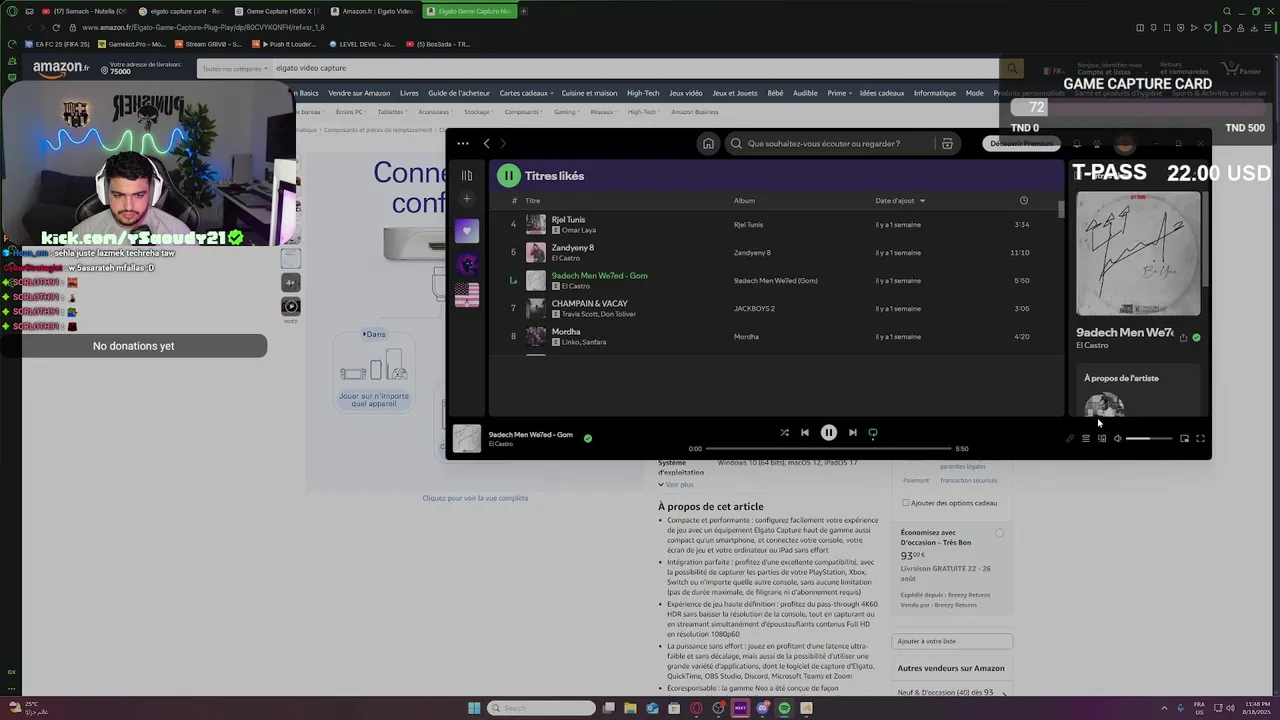
Task: Submit Amazon search with magnifier button
Action: 1012,68
